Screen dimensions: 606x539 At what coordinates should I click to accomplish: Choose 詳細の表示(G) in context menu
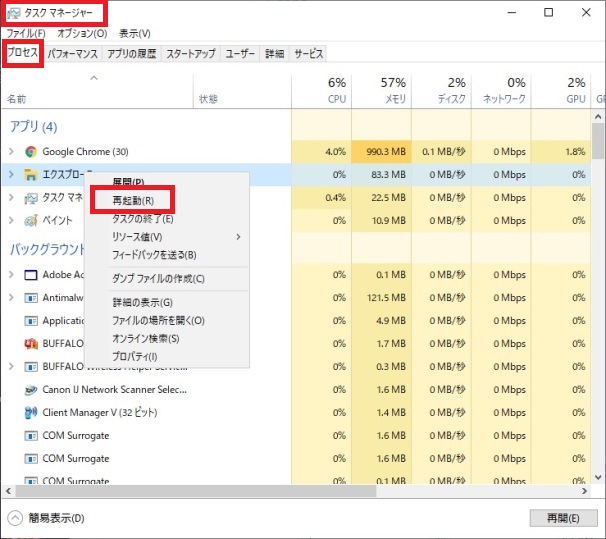click(143, 303)
